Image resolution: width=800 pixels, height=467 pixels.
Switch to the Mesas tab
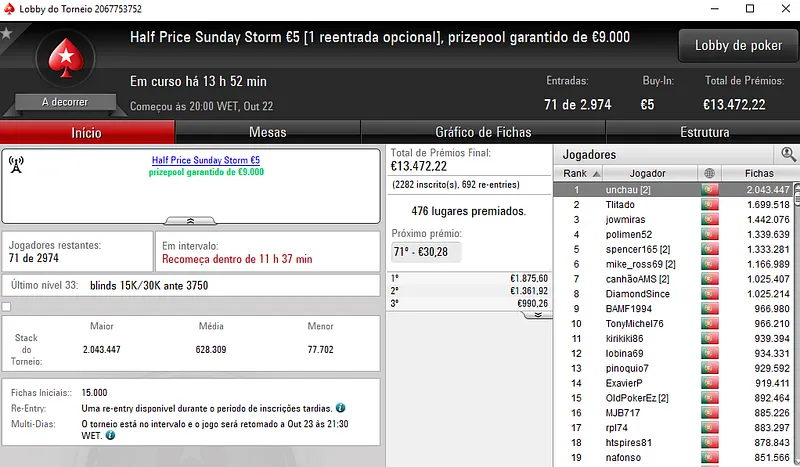[x=267, y=132]
